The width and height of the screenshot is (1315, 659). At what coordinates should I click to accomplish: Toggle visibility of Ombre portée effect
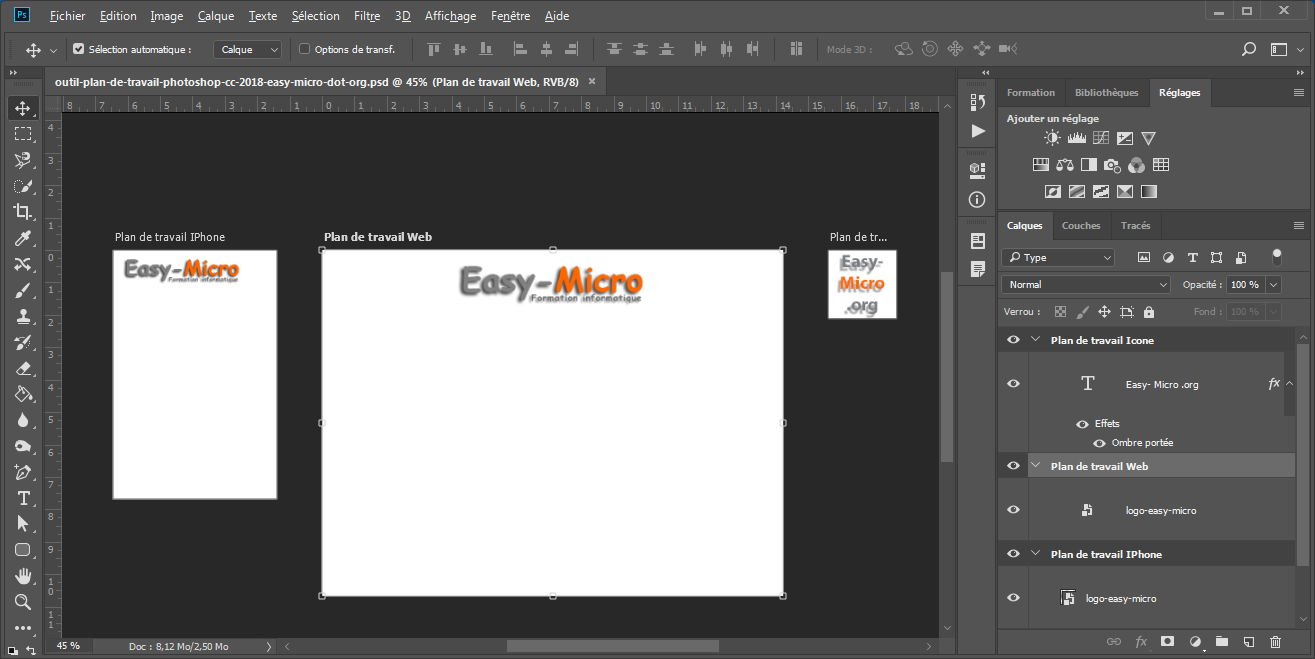coord(1099,443)
